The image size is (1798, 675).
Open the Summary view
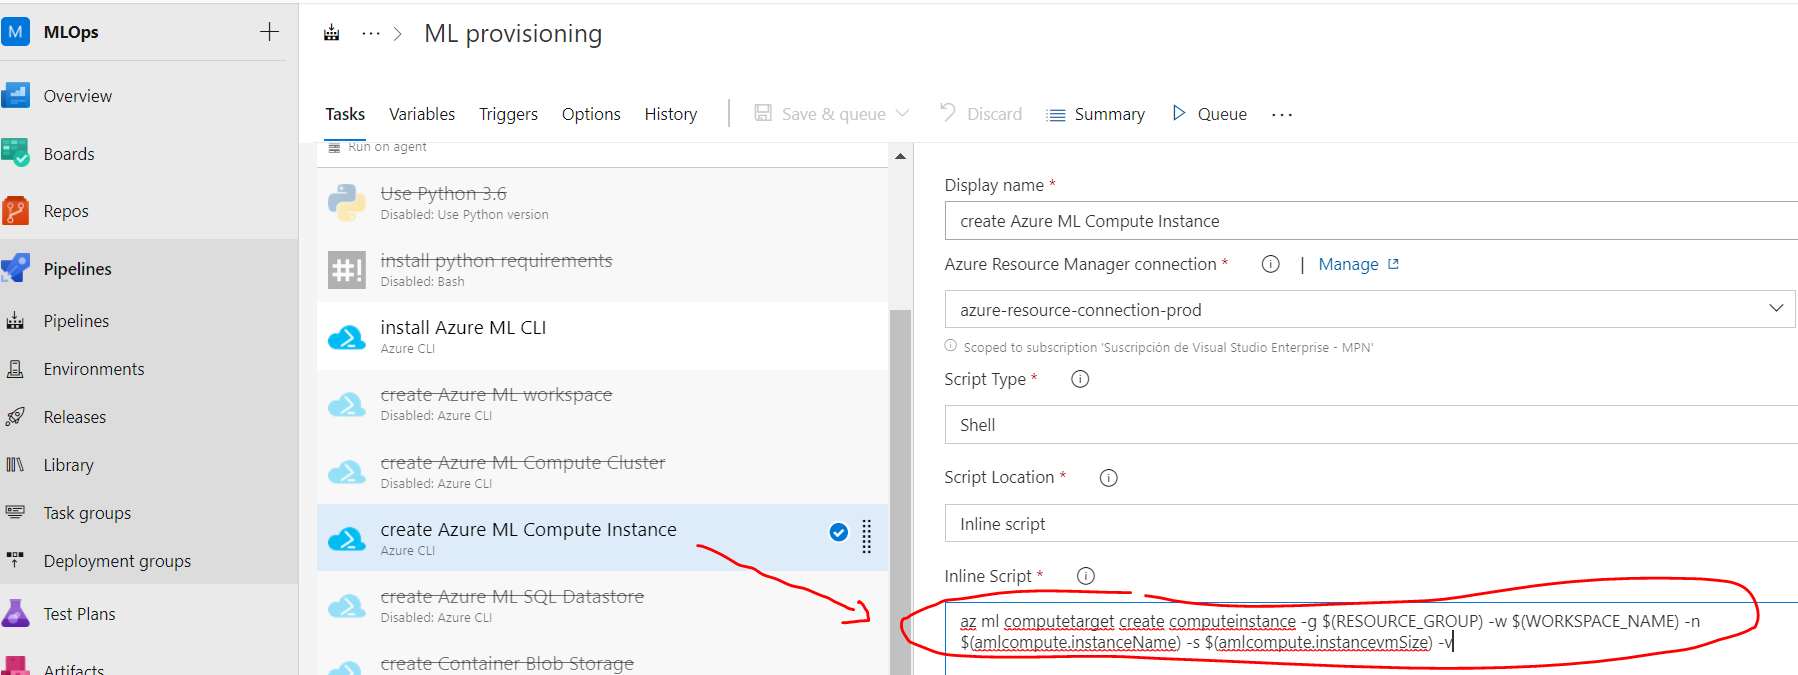pyautogui.click(x=1096, y=114)
